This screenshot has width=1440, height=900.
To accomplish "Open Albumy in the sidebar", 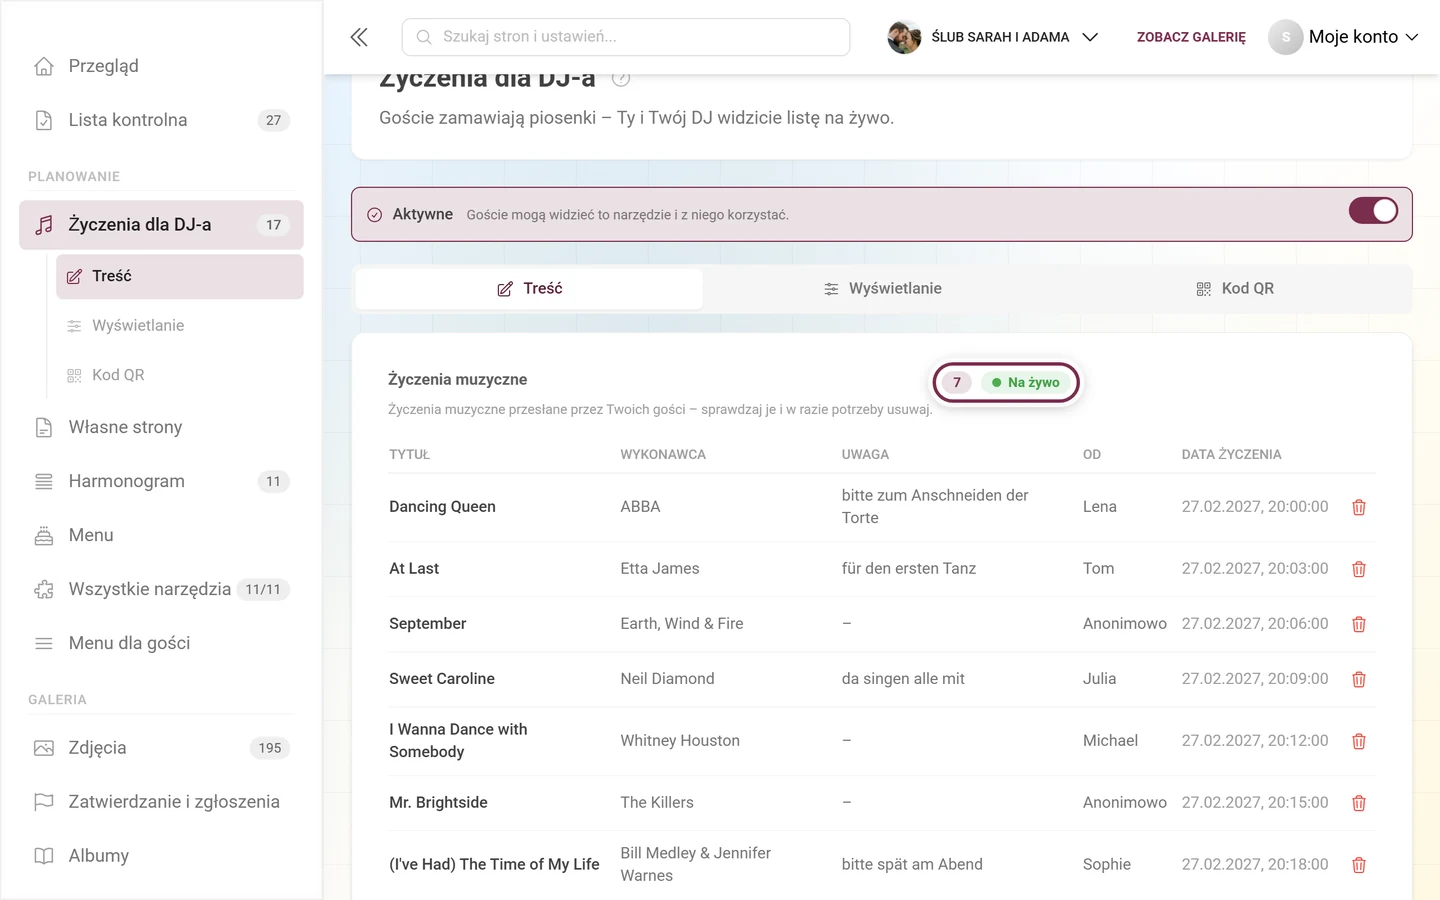I will pos(161,856).
